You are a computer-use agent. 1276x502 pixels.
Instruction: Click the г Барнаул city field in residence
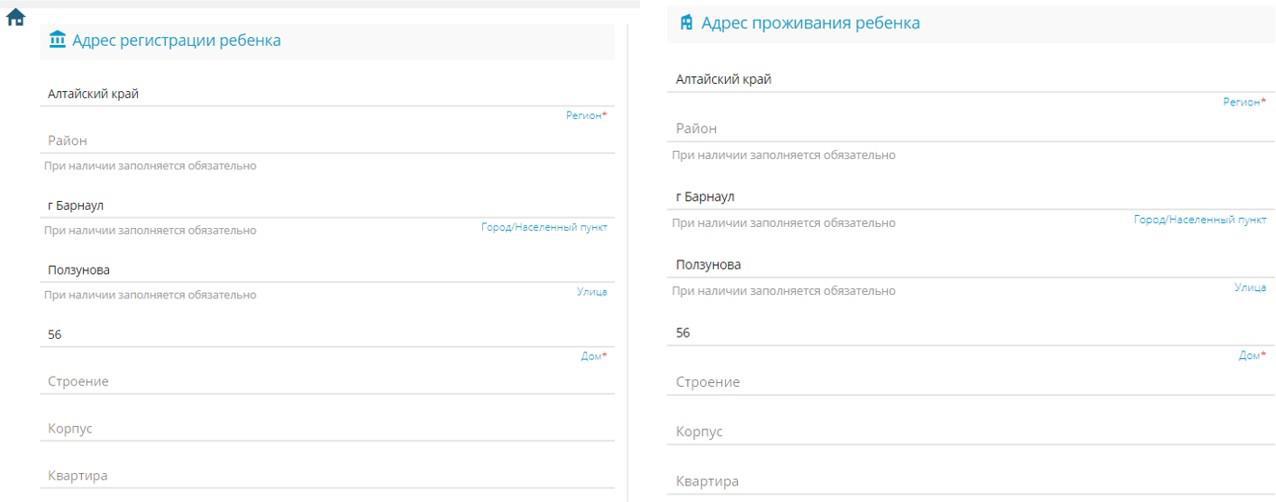pos(971,197)
